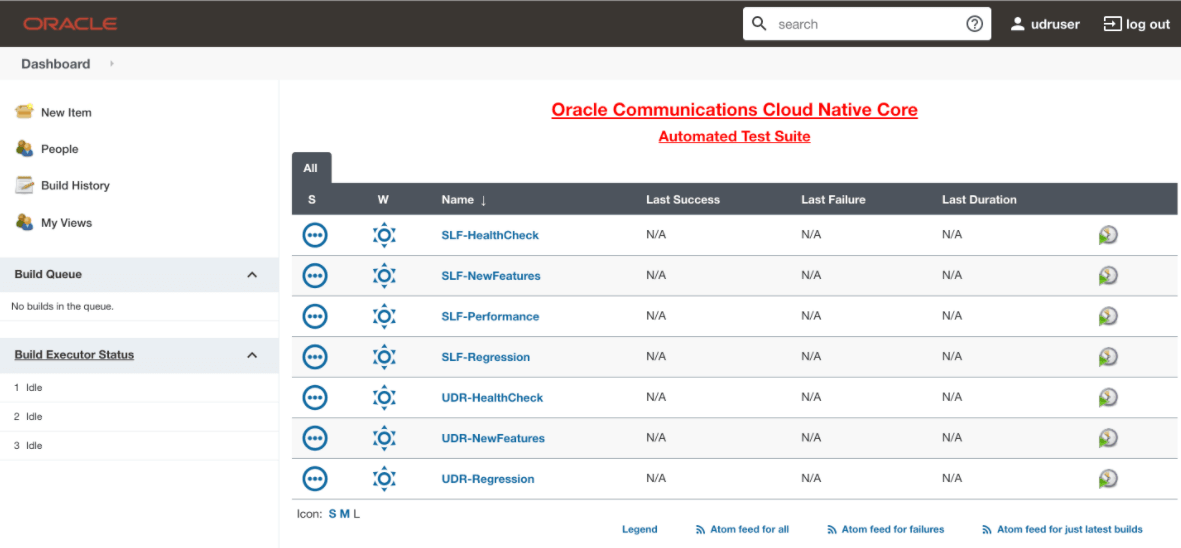Select the All view tab

311,168
